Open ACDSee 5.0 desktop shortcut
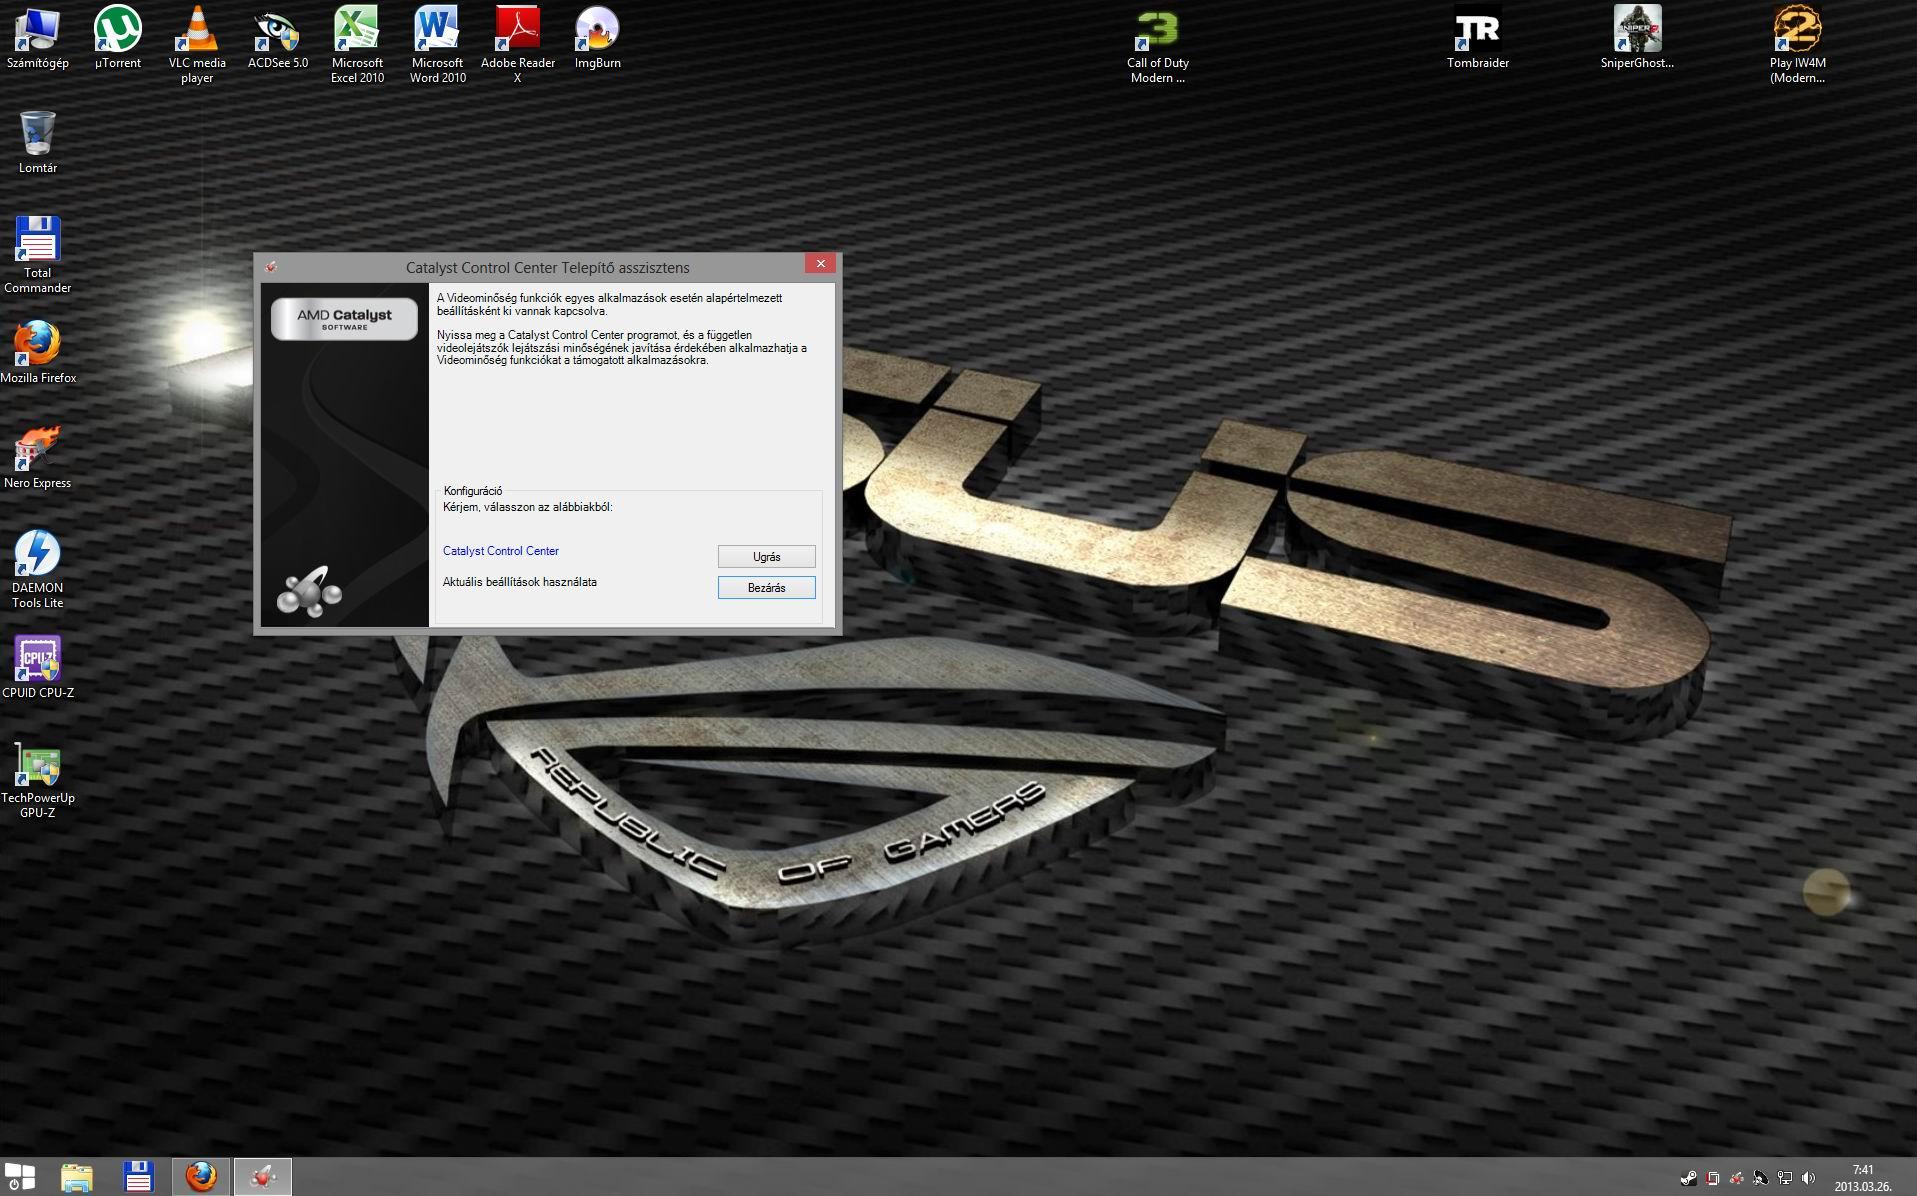Viewport: 1917px width, 1196px height. (x=278, y=40)
